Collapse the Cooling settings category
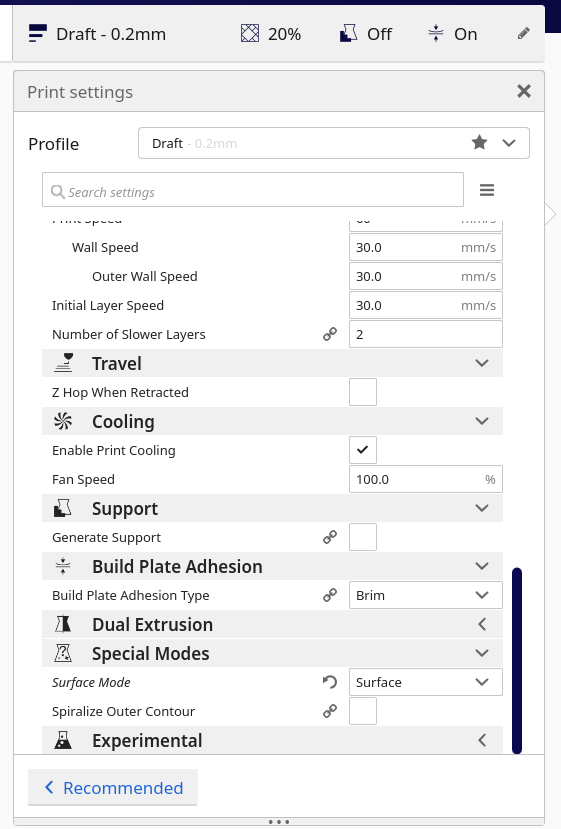Image resolution: width=561 pixels, height=829 pixels. [x=272, y=421]
